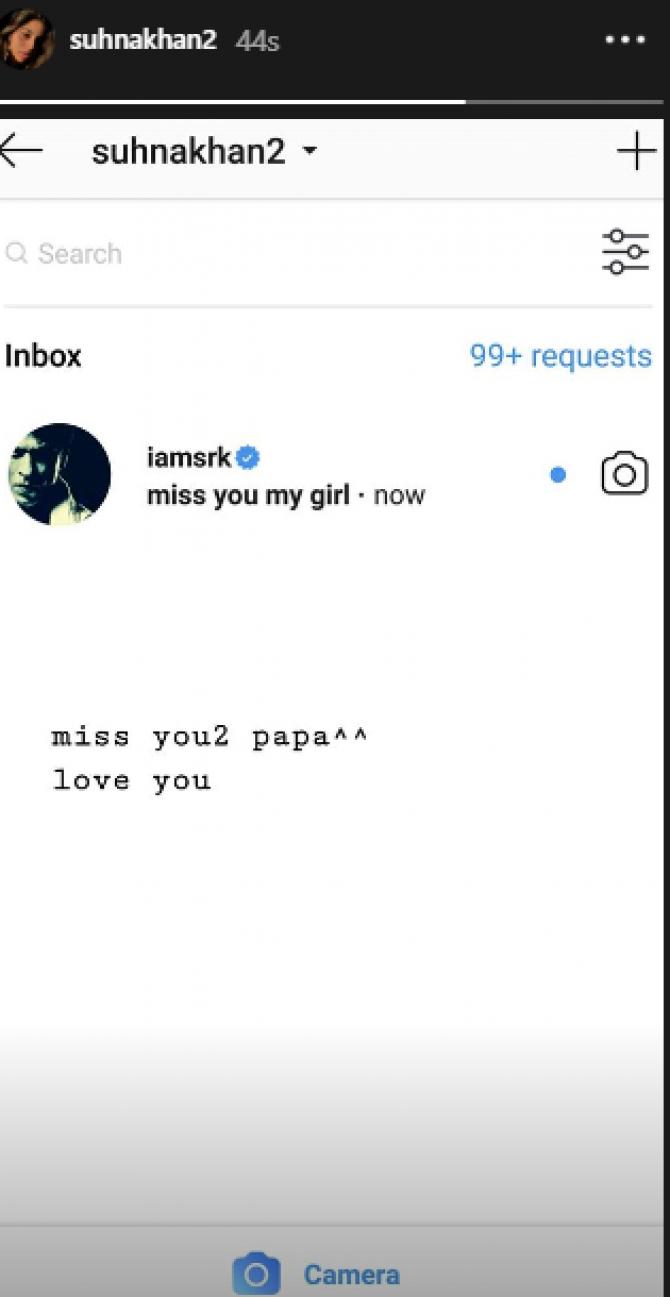This screenshot has height=1297, width=670.
Task: Open suhnakhan2 username in story header
Action: (143, 41)
